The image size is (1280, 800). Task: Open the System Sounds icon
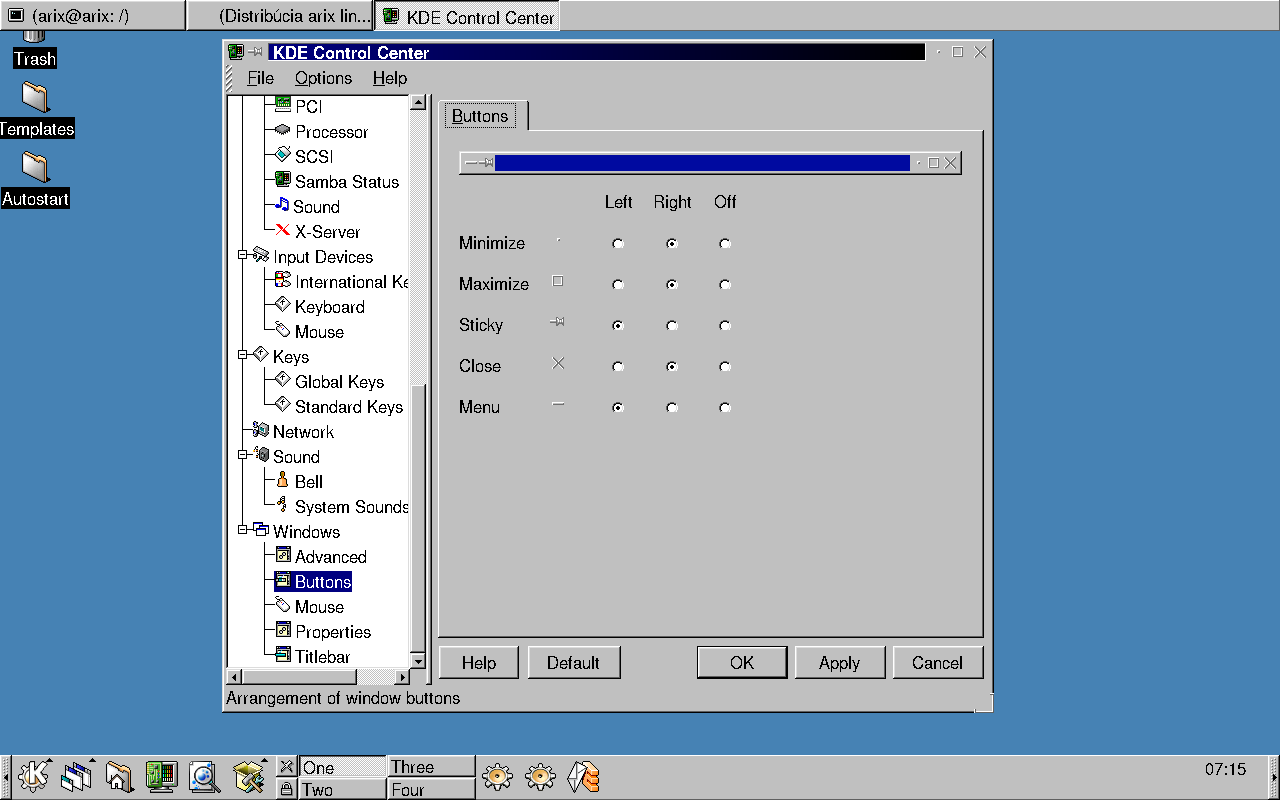pyautogui.click(x=283, y=505)
